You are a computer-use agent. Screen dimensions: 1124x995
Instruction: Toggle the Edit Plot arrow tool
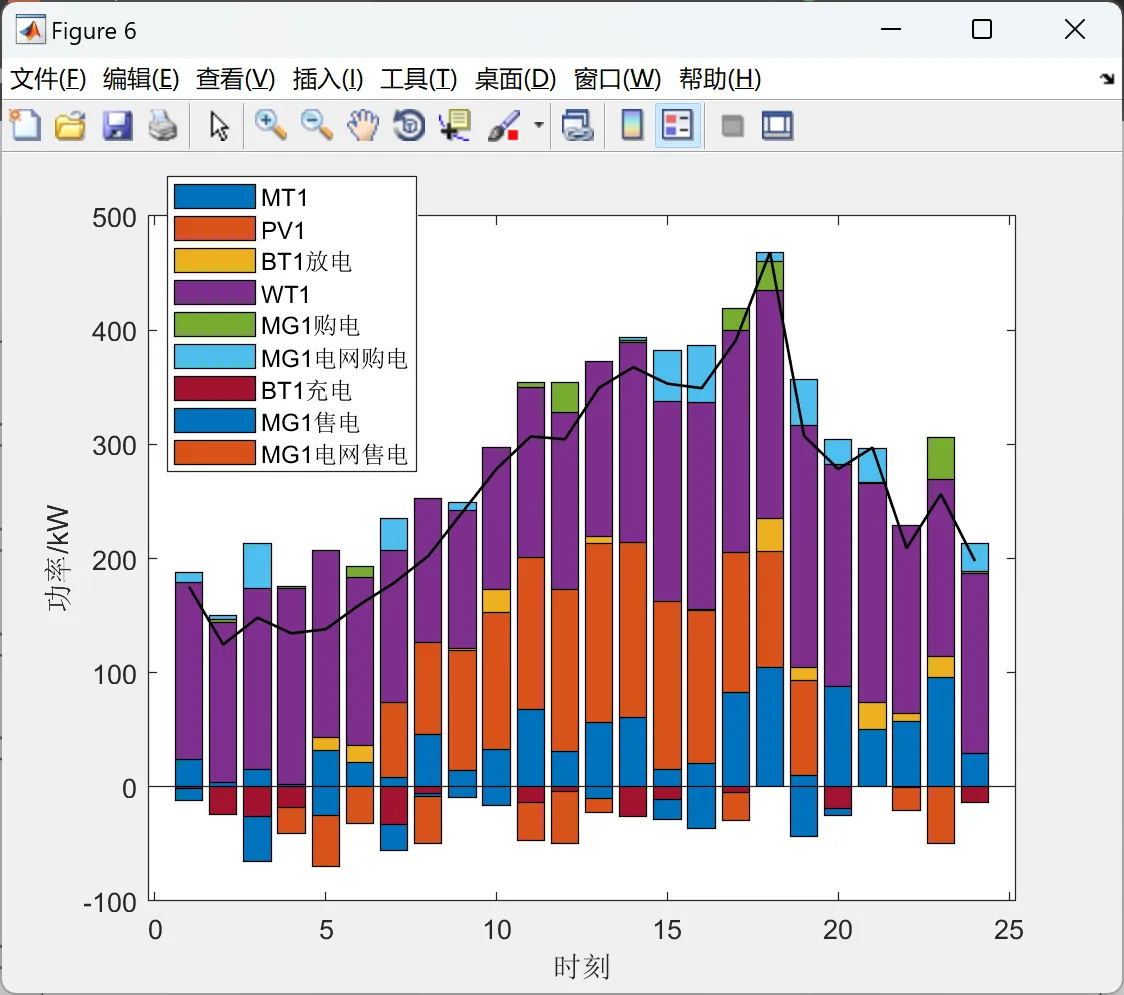(x=219, y=125)
